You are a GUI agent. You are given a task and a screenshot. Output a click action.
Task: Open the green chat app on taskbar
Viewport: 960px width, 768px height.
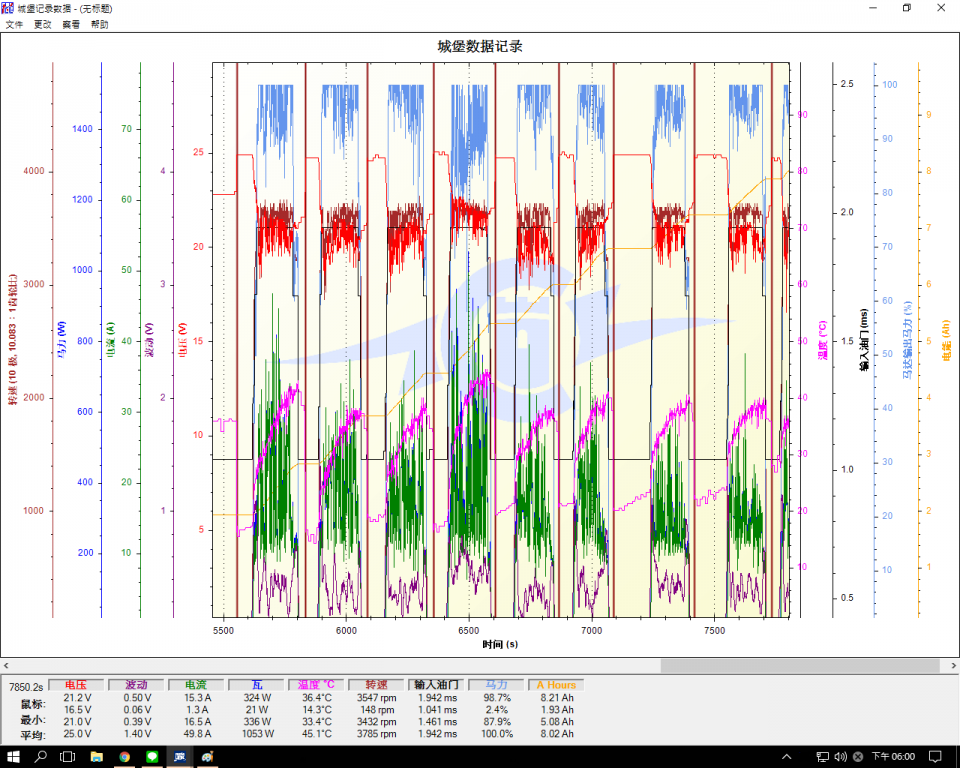coord(152,756)
